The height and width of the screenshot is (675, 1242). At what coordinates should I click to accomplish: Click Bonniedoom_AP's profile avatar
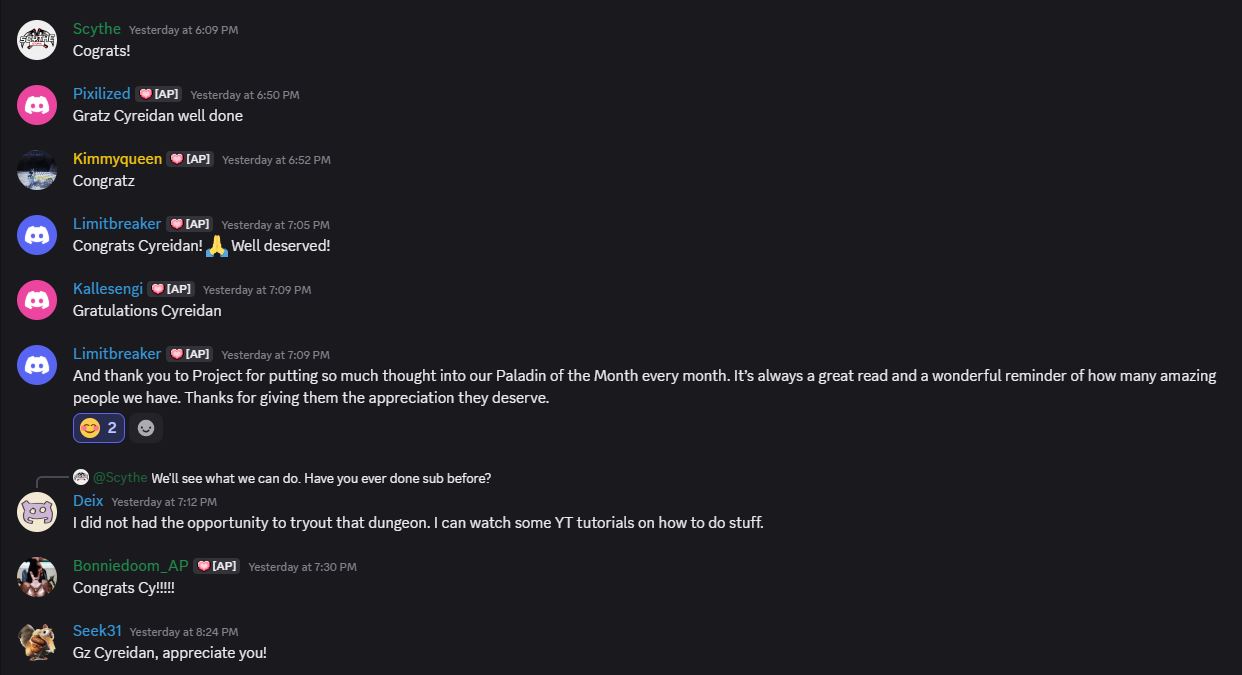(x=37, y=577)
